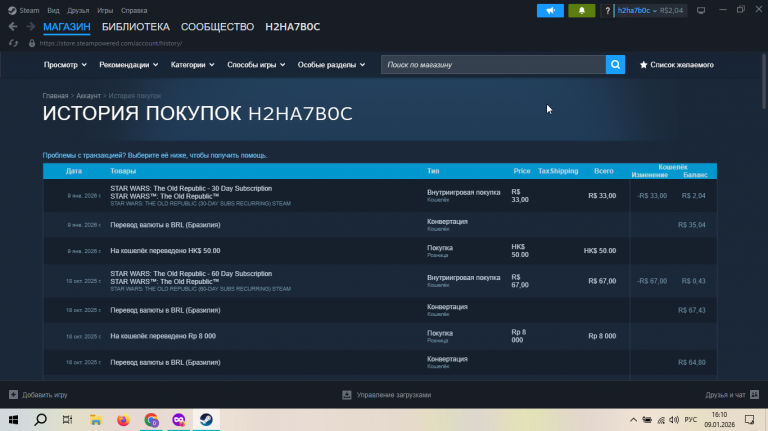Click balance value R$ 64,80

pyautogui.click(x=692, y=362)
